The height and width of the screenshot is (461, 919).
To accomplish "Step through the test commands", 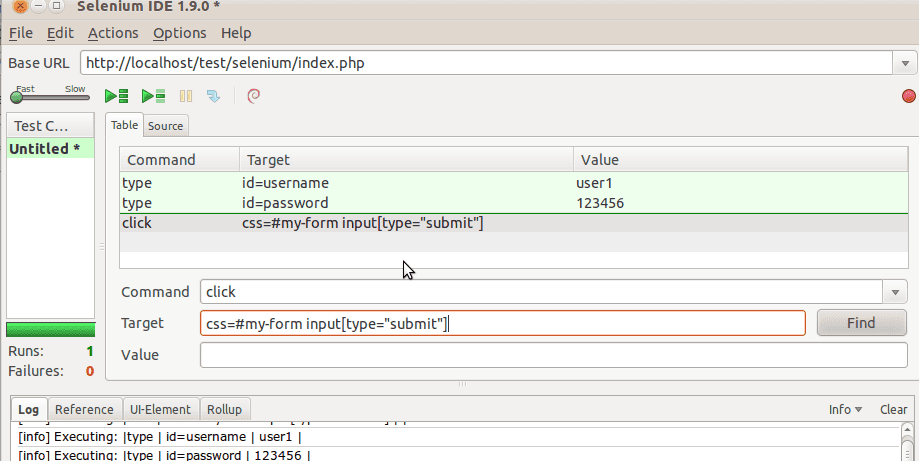I will tap(213, 96).
